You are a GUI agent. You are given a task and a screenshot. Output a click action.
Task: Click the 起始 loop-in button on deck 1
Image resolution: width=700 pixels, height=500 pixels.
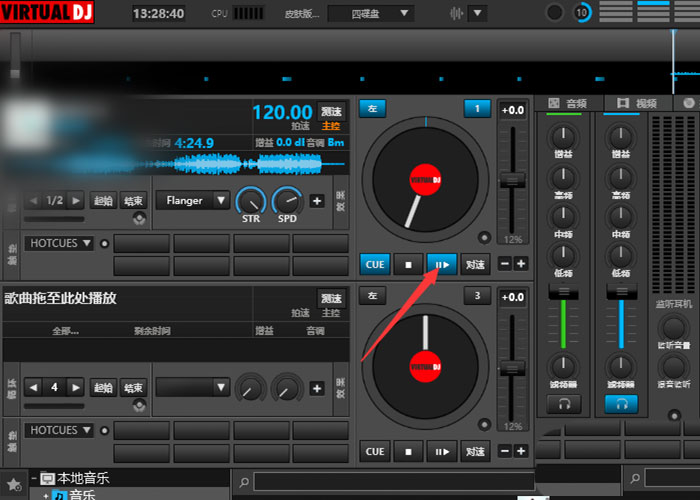pyautogui.click(x=103, y=201)
